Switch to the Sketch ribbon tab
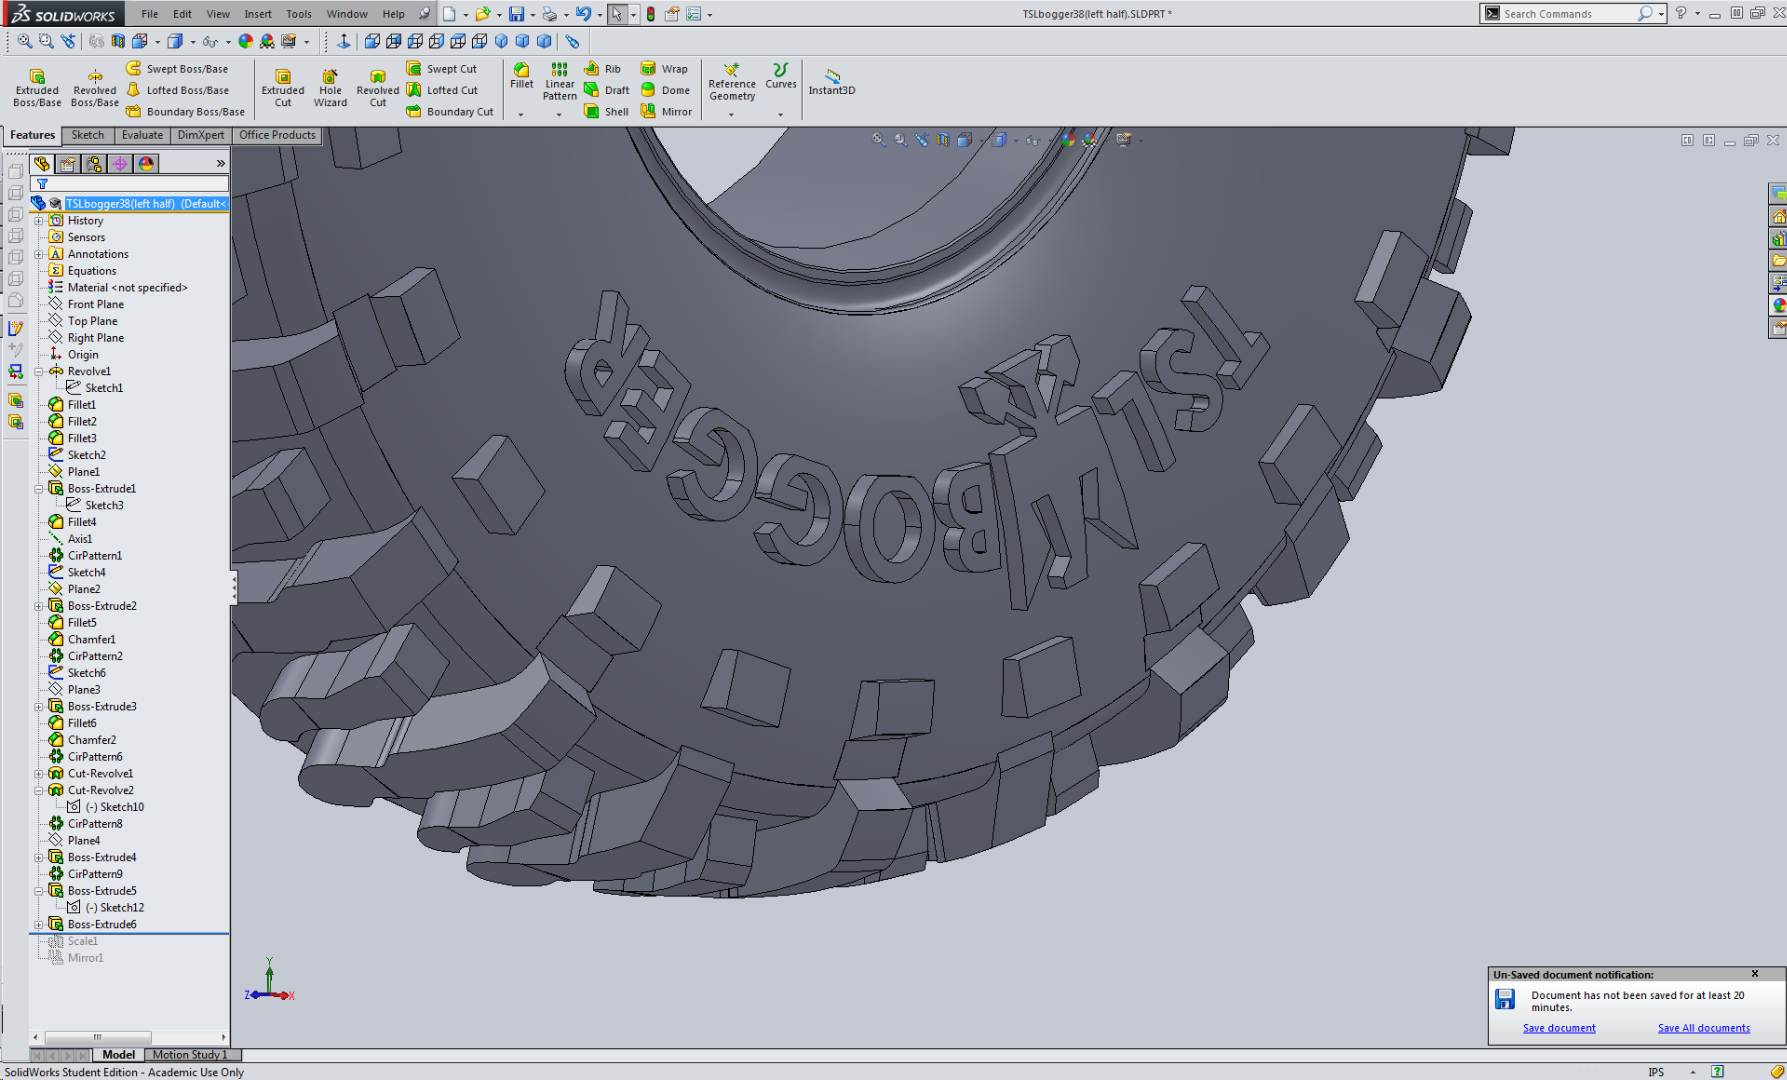This screenshot has width=1787, height=1080. (87, 135)
